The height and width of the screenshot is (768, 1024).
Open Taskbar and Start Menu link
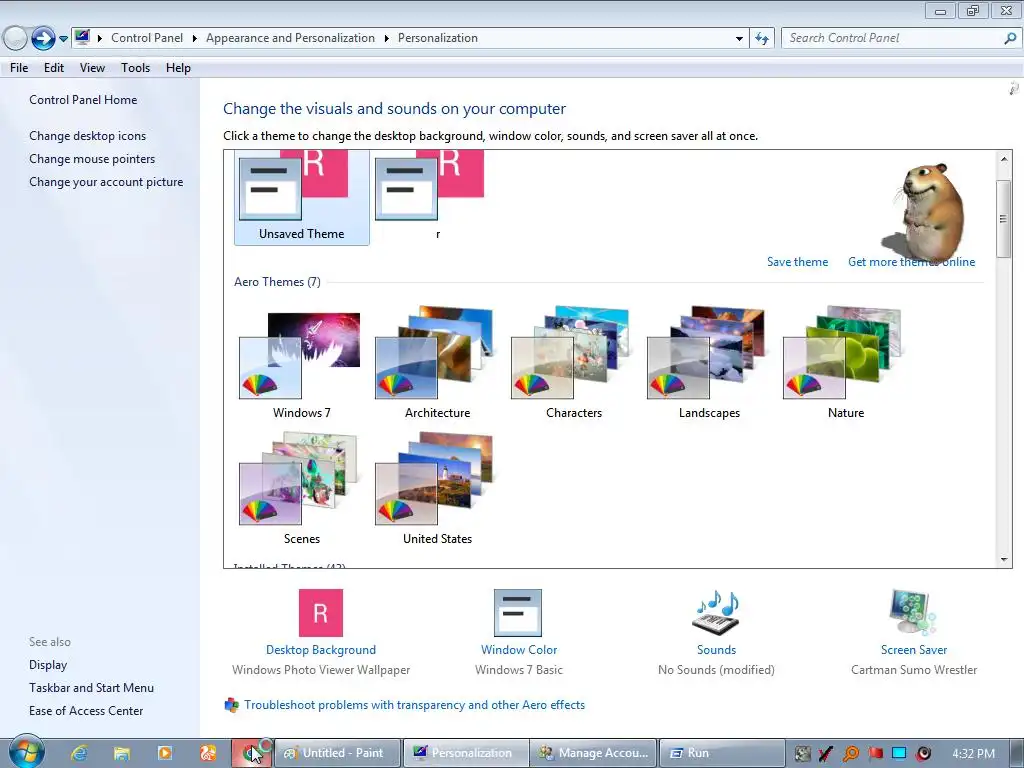[91, 688]
